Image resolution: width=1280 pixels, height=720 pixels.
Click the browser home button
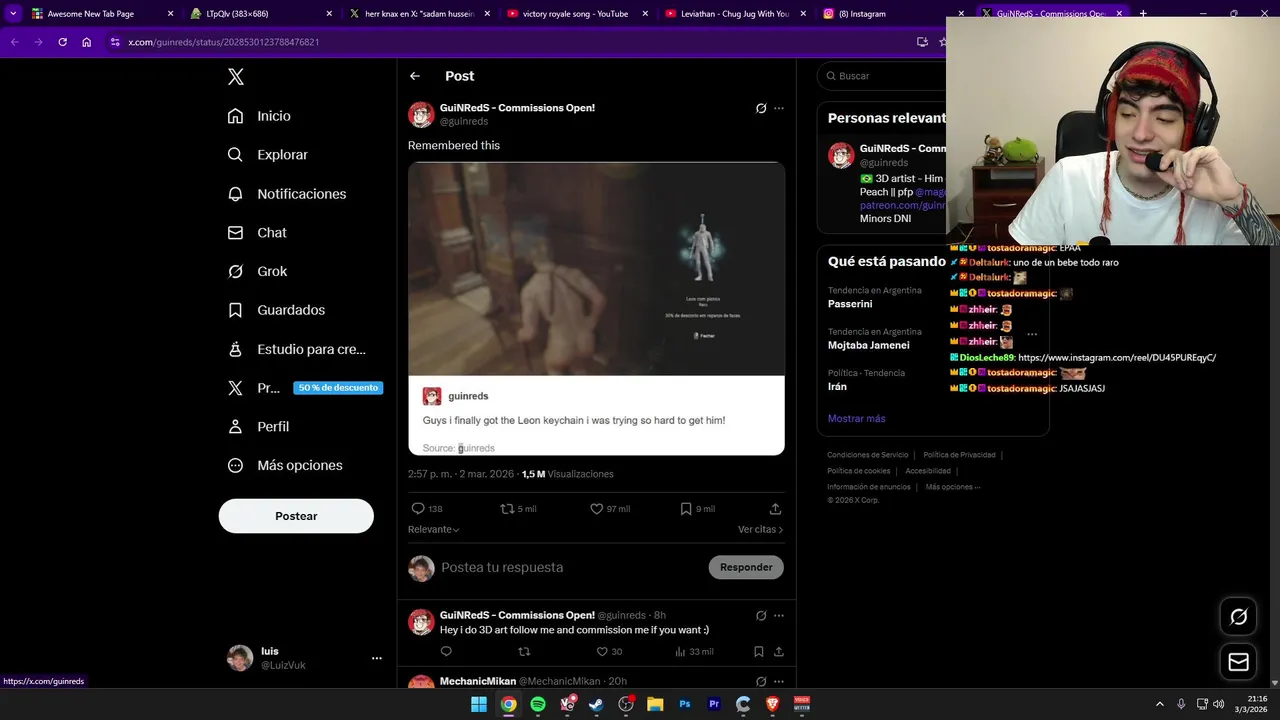[x=87, y=42]
